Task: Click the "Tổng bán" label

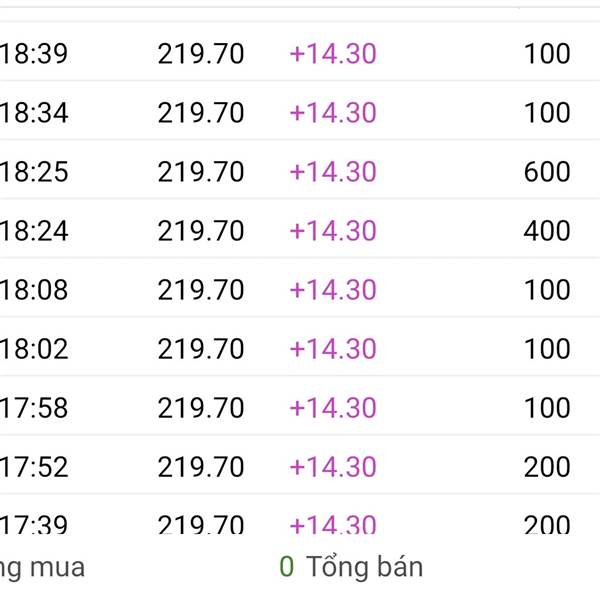Action: tap(364, 568)
